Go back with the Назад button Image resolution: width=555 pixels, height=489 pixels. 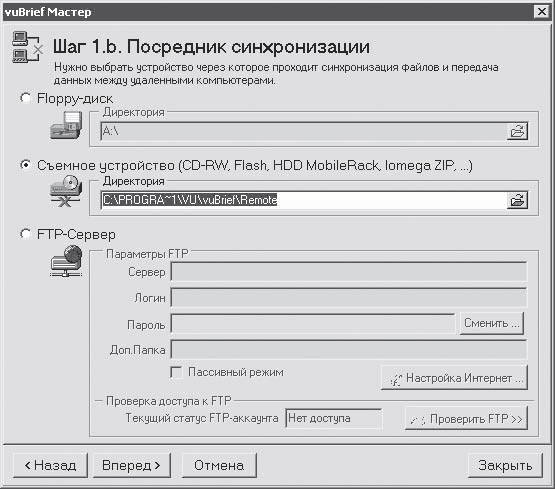coord(50,465)
